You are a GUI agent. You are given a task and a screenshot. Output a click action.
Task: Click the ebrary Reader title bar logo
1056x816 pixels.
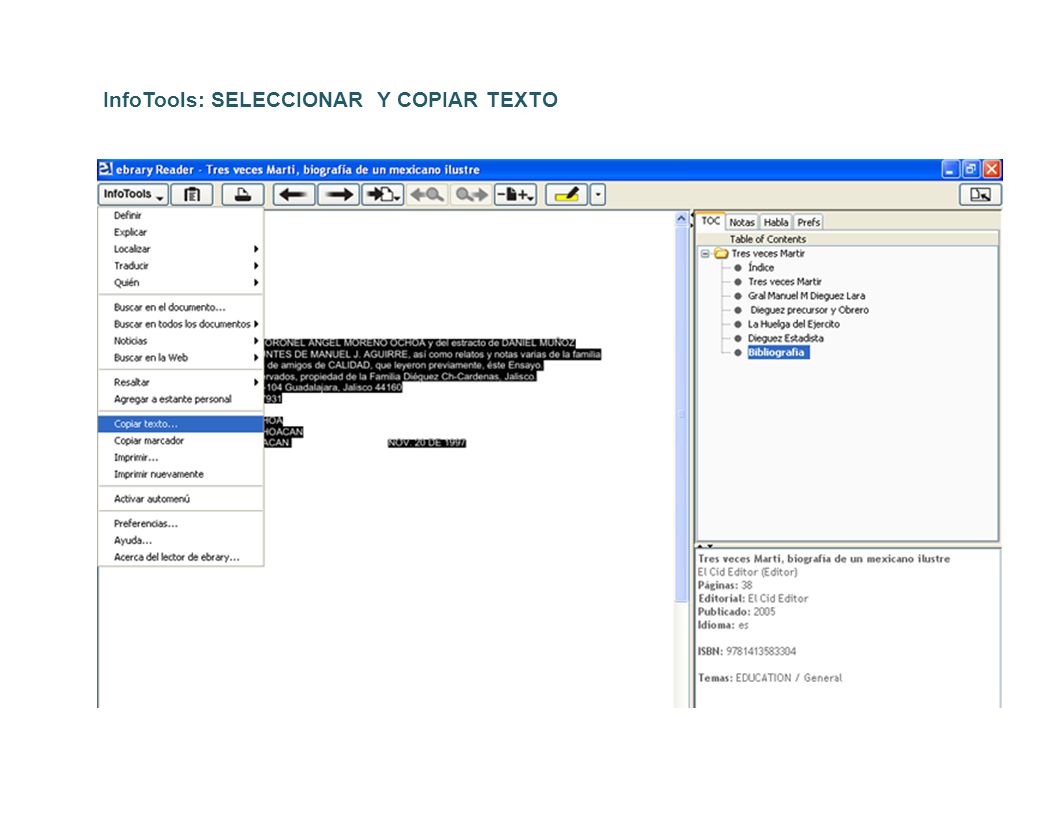[x=105, y=169]
